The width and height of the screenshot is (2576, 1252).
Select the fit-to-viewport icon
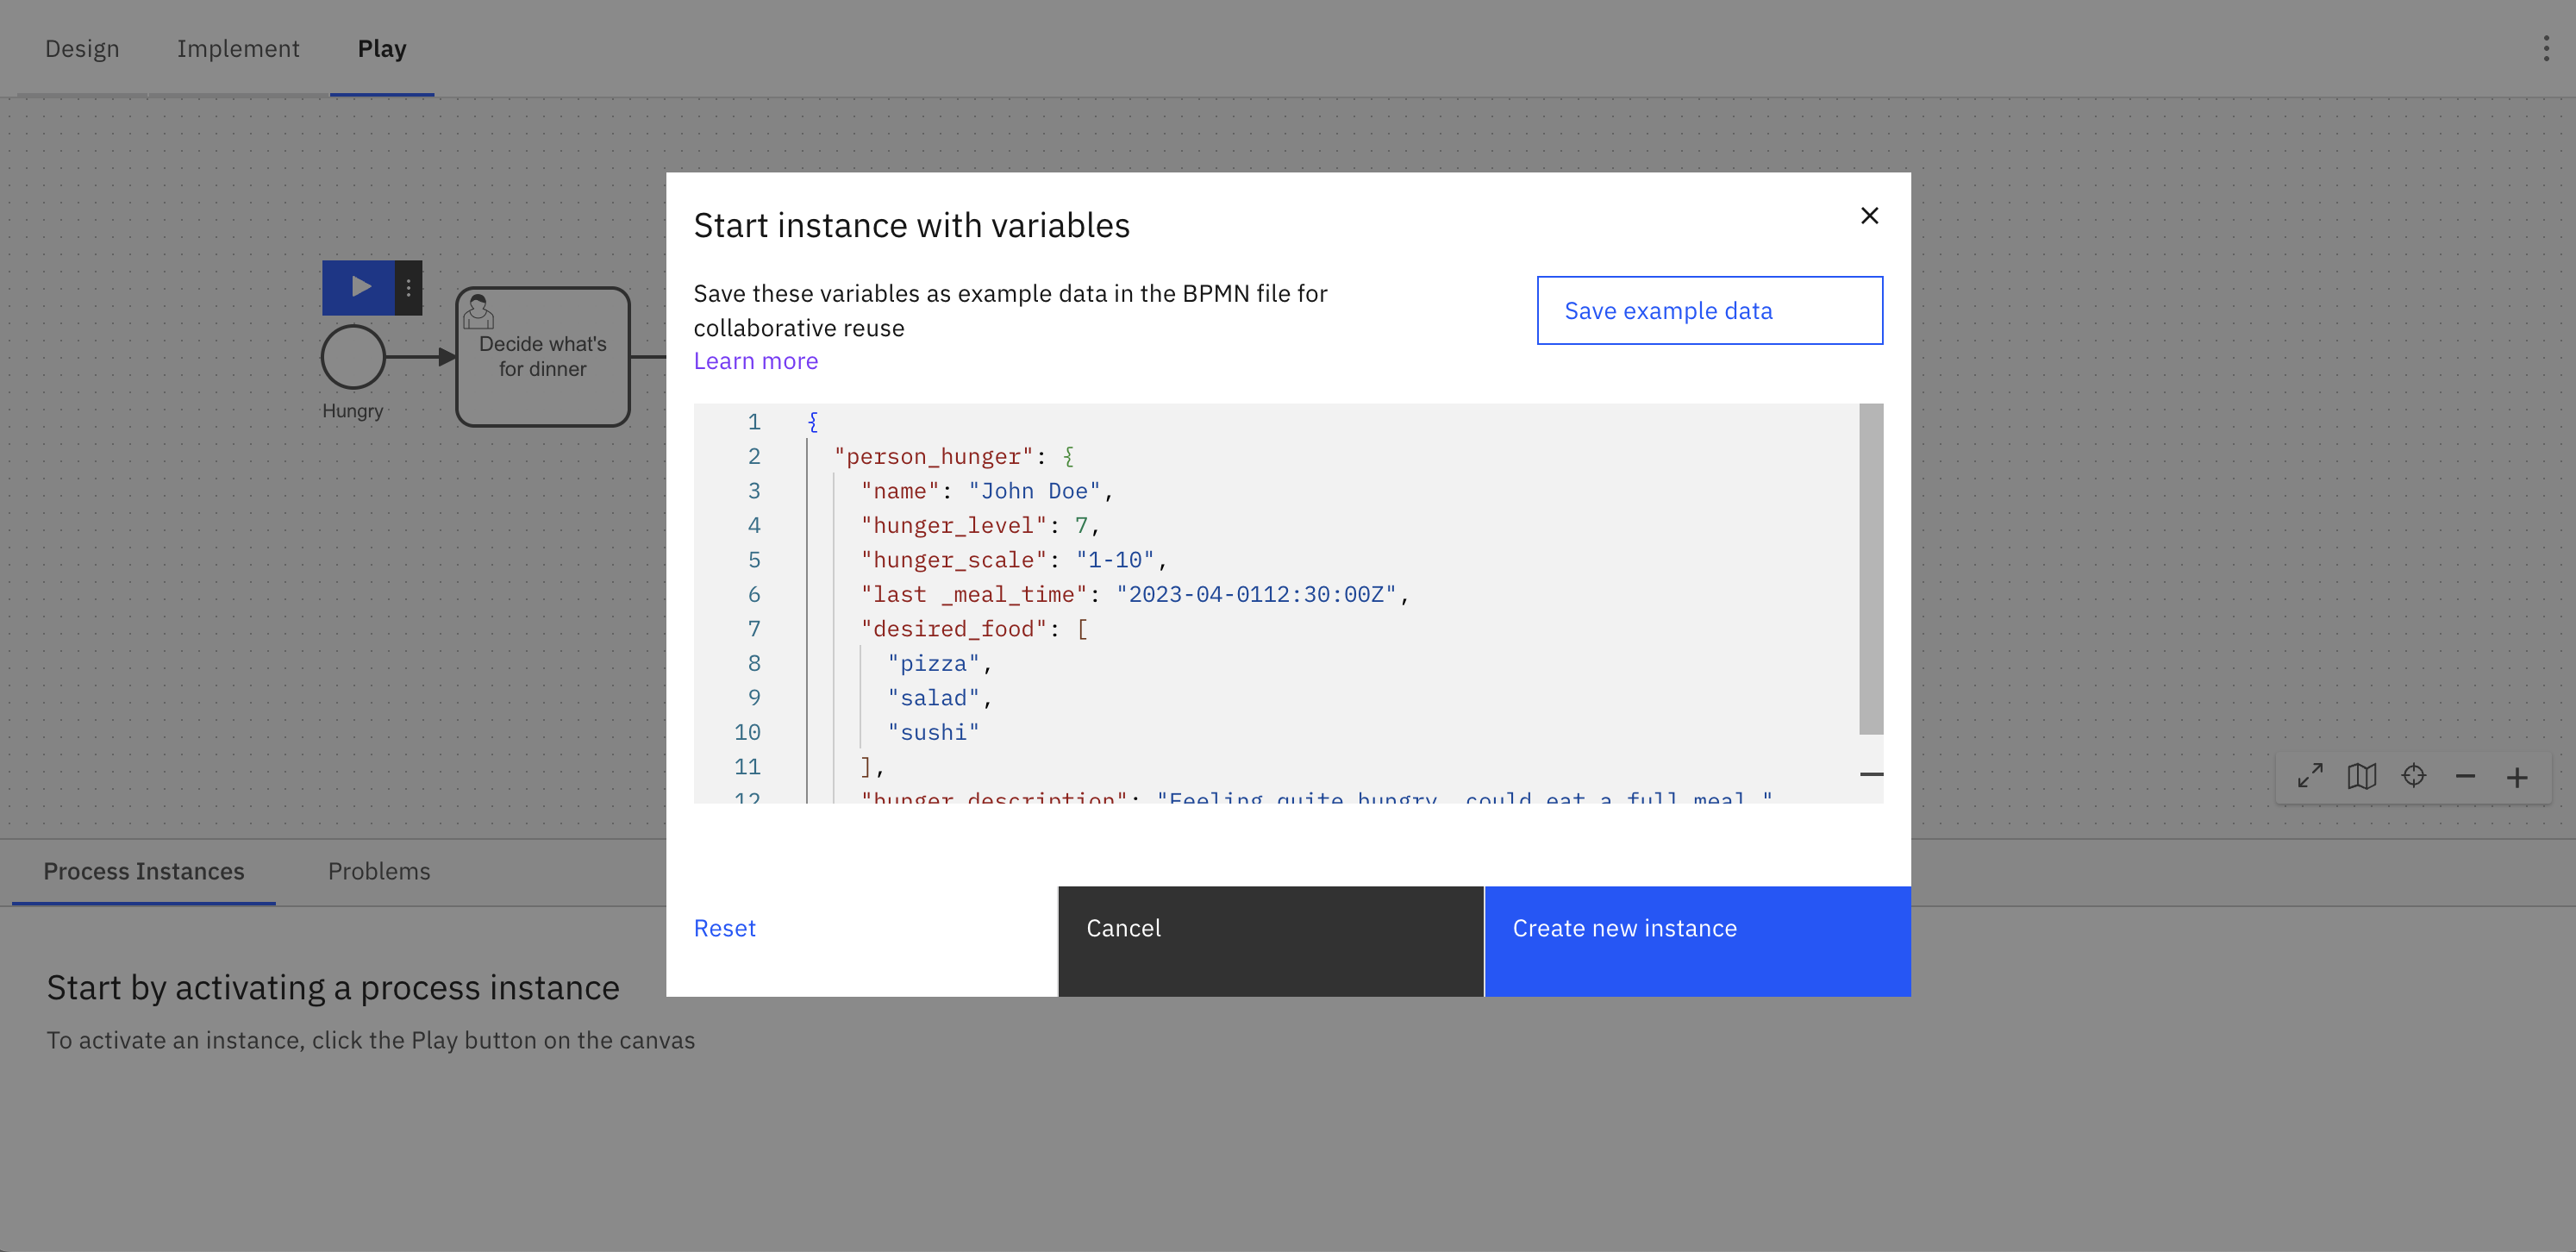pyautogui.click(x=2310, y=776)
